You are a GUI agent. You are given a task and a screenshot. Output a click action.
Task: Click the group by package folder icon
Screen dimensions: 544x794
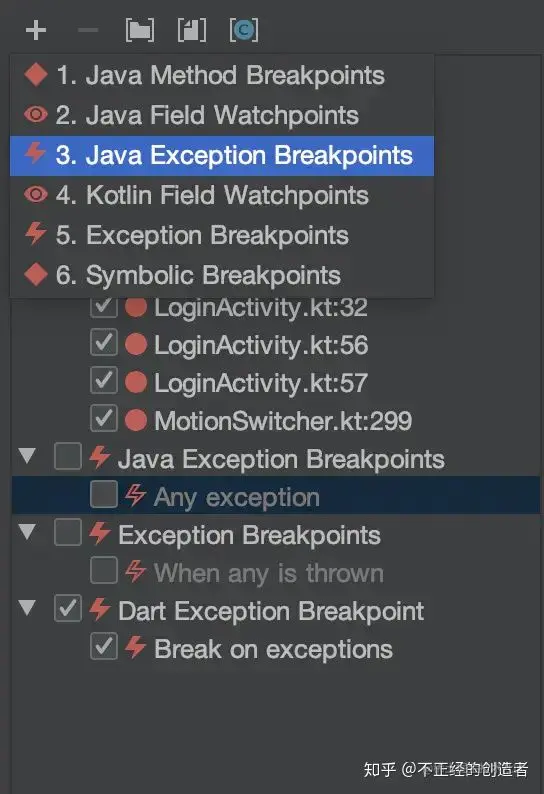pyautogui.click(x=140, y=30)
